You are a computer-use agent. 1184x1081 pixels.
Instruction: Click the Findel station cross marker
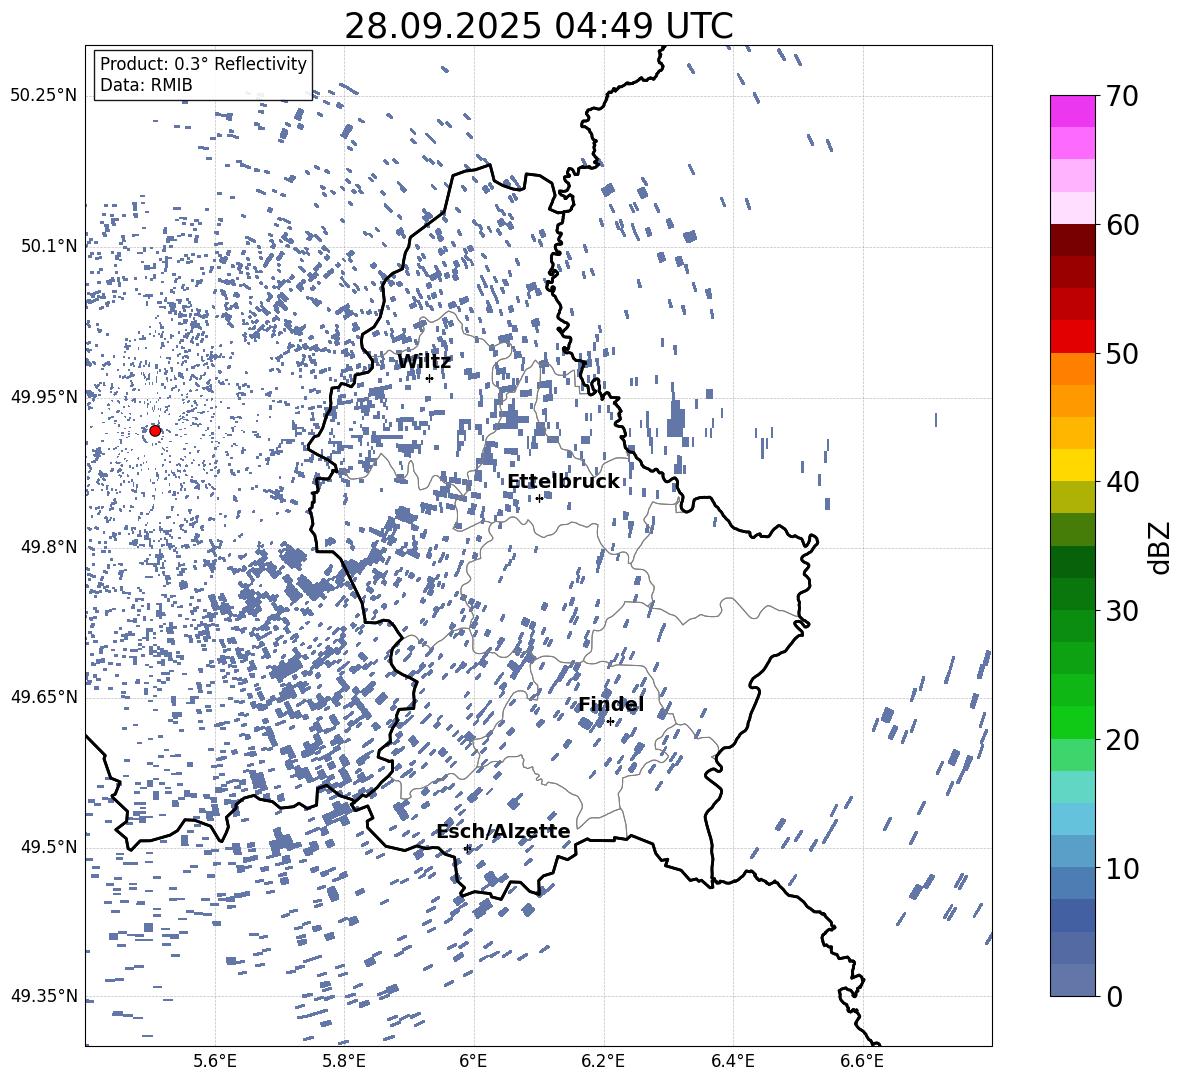[610, 722]
